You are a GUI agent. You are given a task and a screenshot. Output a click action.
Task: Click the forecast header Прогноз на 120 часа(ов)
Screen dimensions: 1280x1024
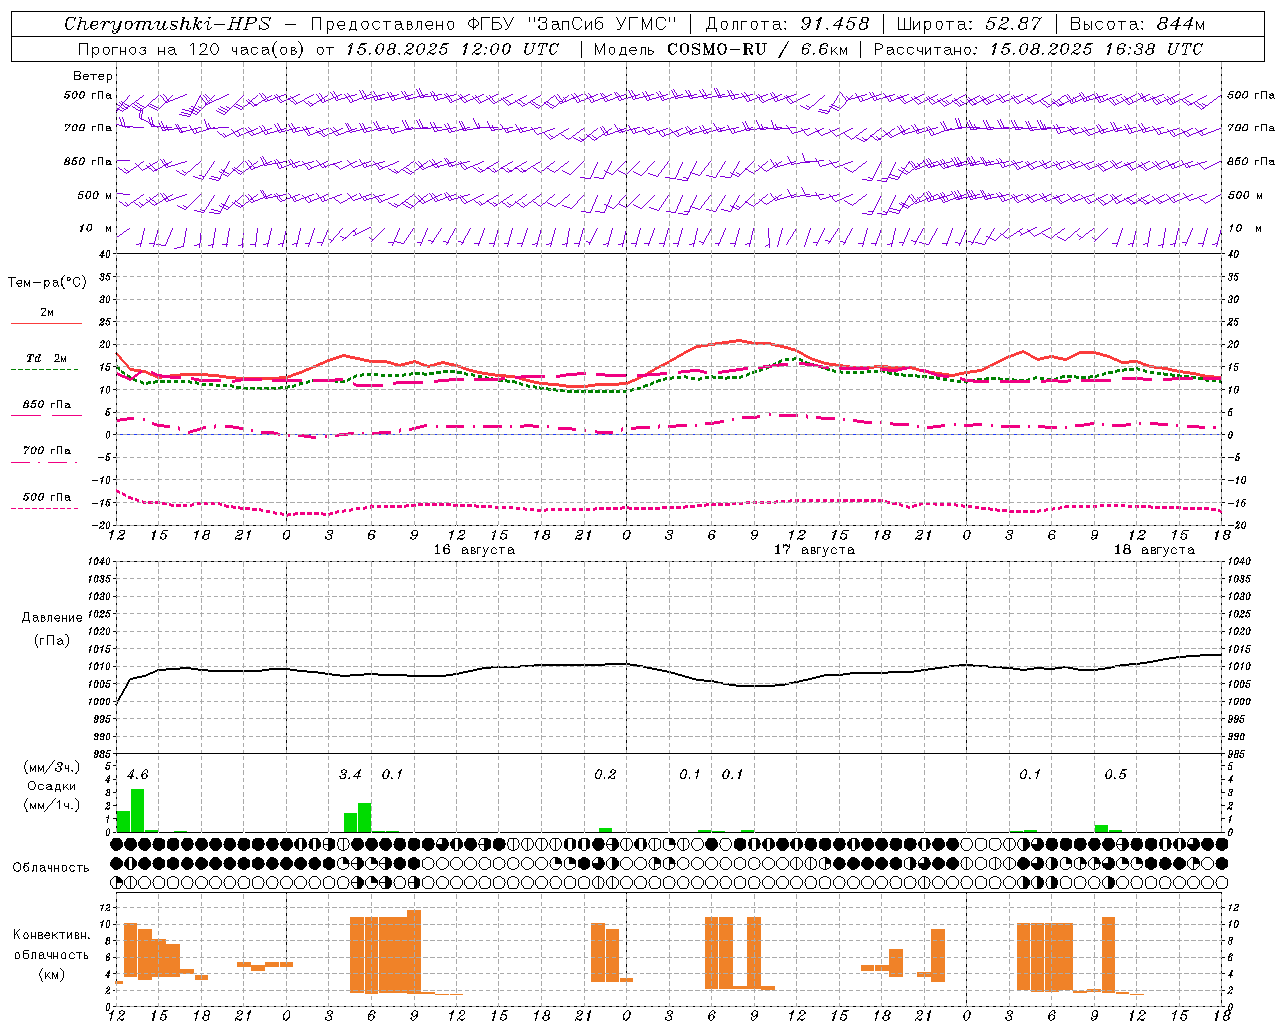click(x=191, y=49)
